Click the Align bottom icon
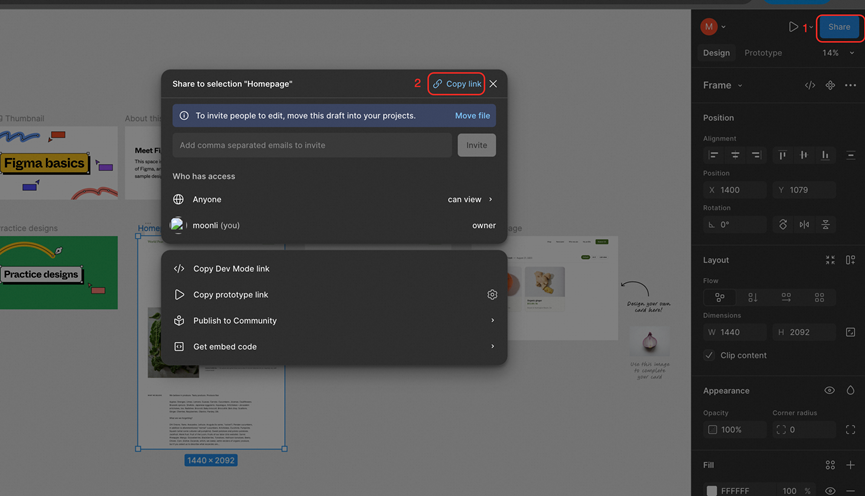The image size is (865, 496). (825, 155)
